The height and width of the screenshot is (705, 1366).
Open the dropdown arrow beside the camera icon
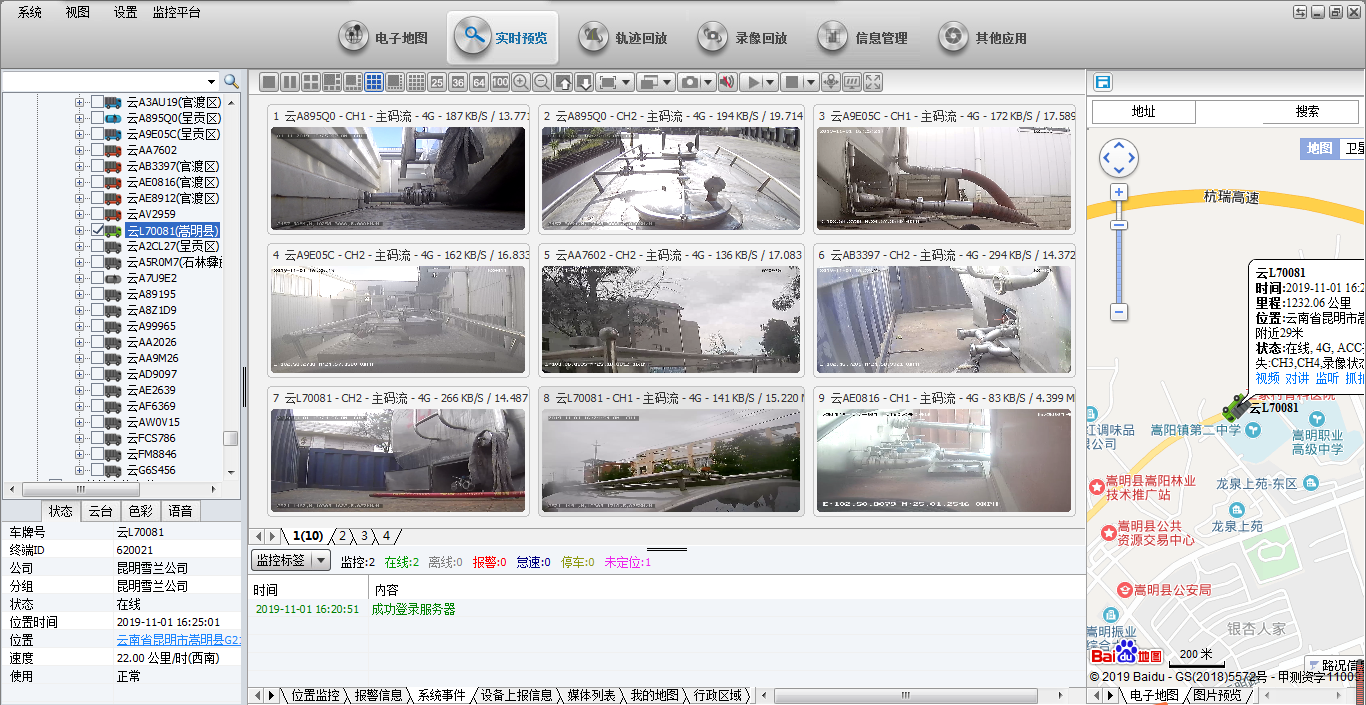[708, 82]
